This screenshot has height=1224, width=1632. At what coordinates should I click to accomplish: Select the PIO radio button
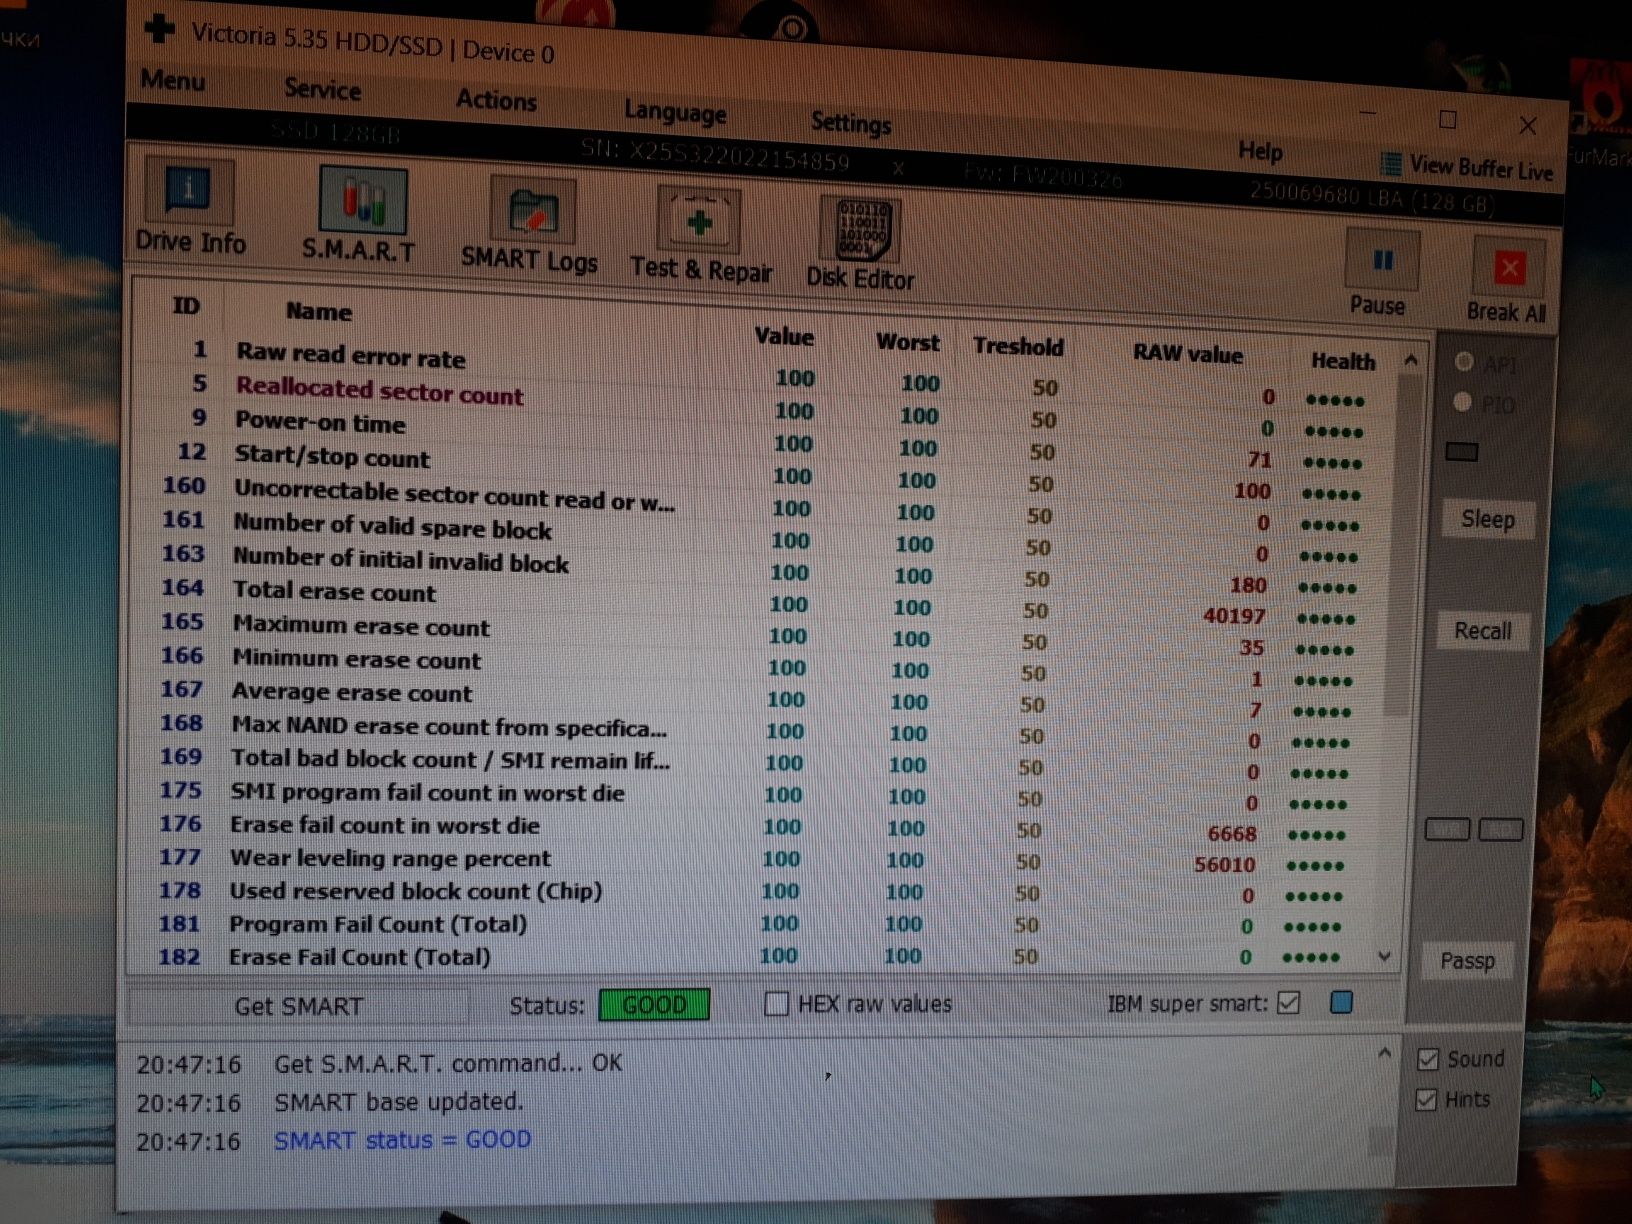tap(1462, 402)
